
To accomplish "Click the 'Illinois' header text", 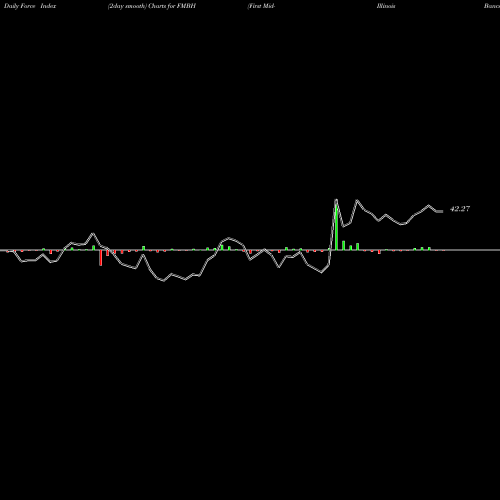I will pyautogui.click(x=386, y=6).
